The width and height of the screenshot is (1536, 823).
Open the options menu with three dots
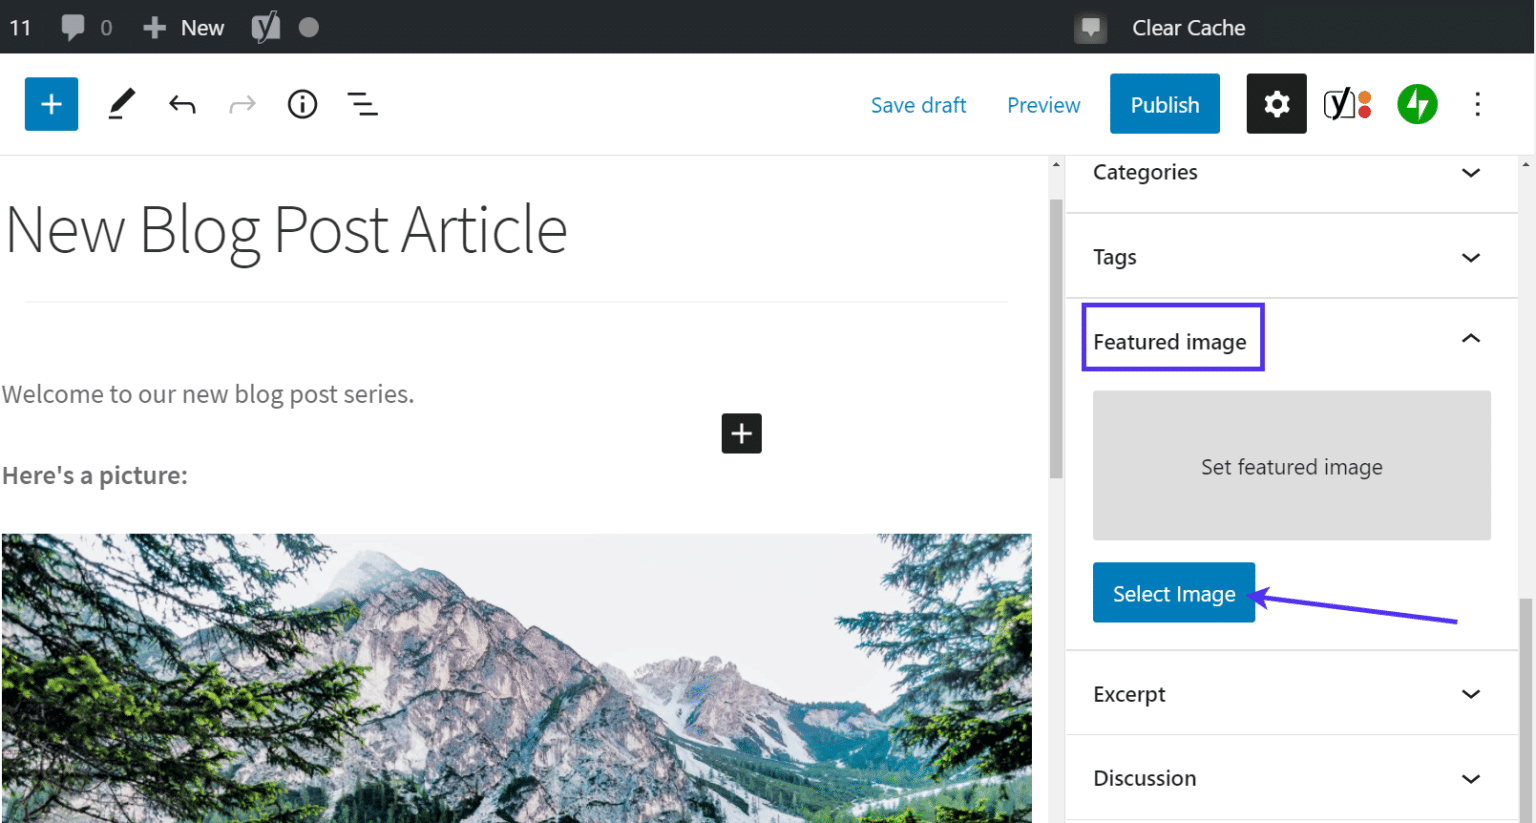click(1477, 103)
